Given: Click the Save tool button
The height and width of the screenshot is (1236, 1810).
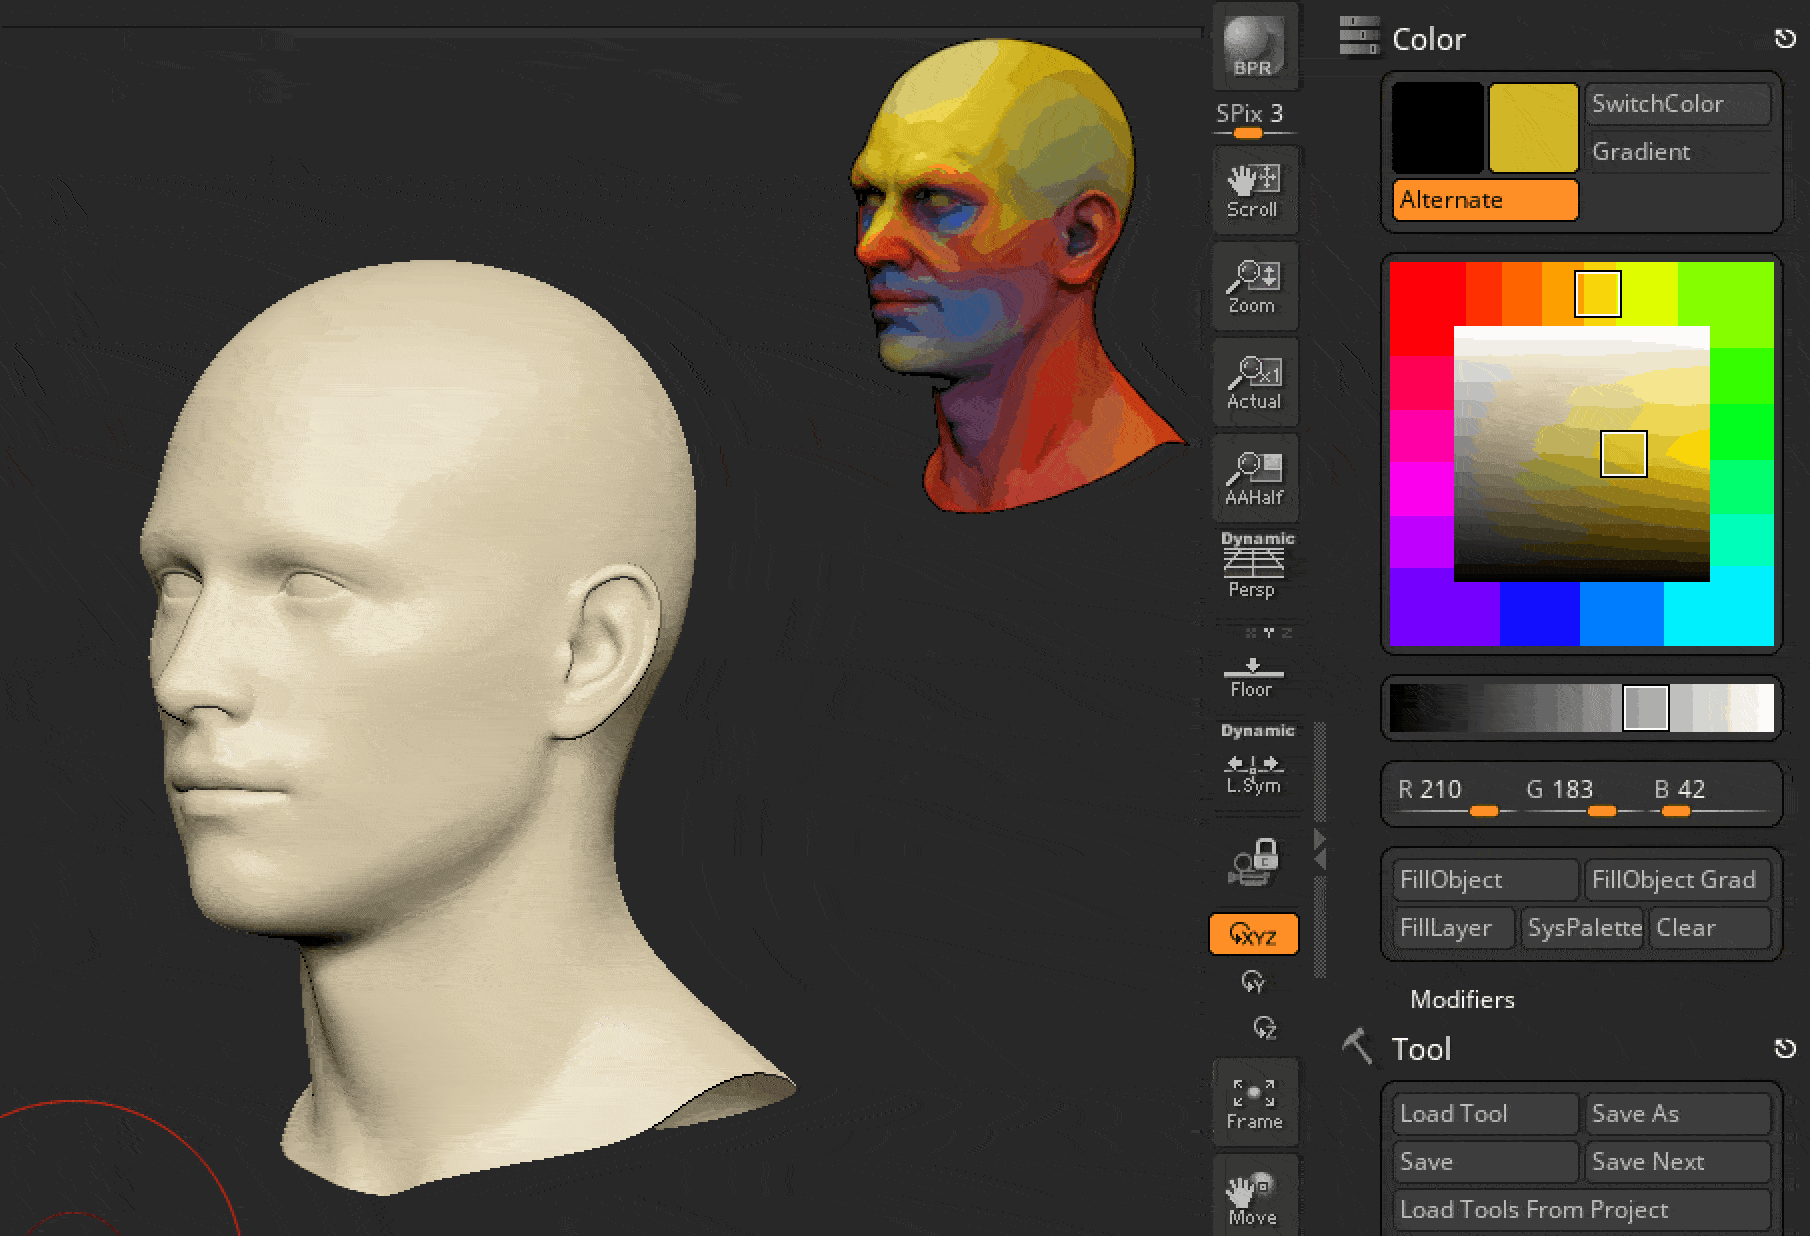Looking at the screenshot, I should click(1485, 1162).
